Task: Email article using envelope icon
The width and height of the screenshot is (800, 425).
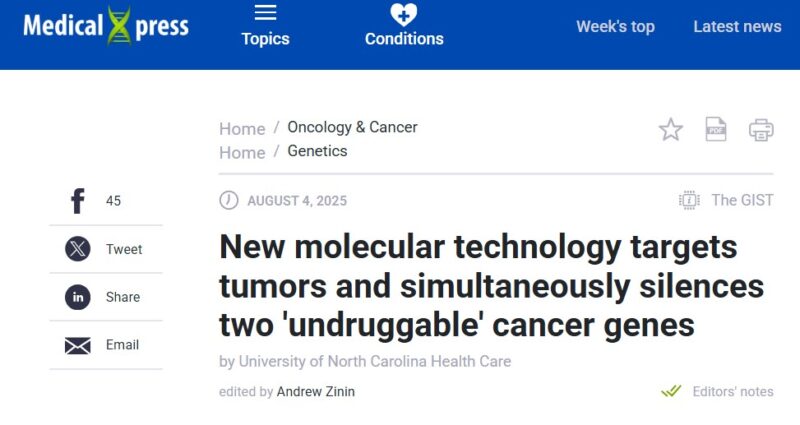Action: click(78, 345)
